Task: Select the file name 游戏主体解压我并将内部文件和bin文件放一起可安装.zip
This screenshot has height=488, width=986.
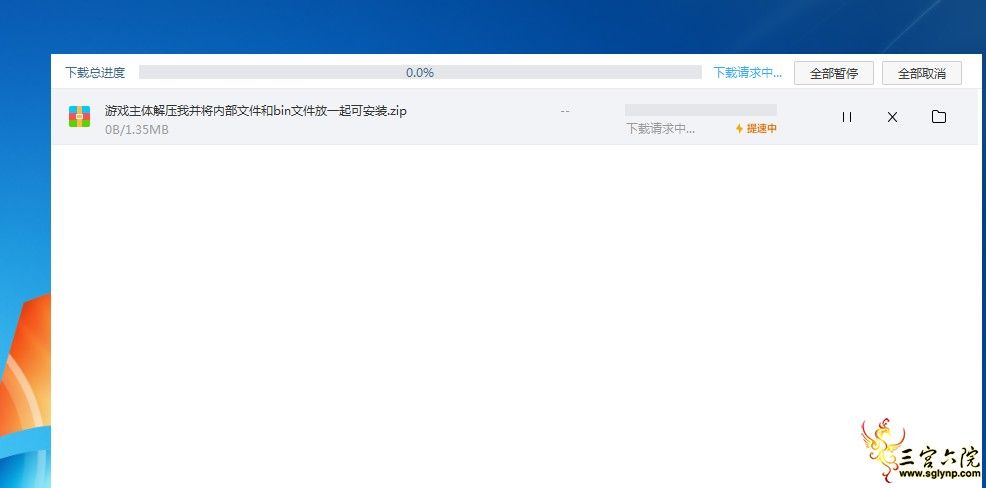Action: (x=256, y=111)
